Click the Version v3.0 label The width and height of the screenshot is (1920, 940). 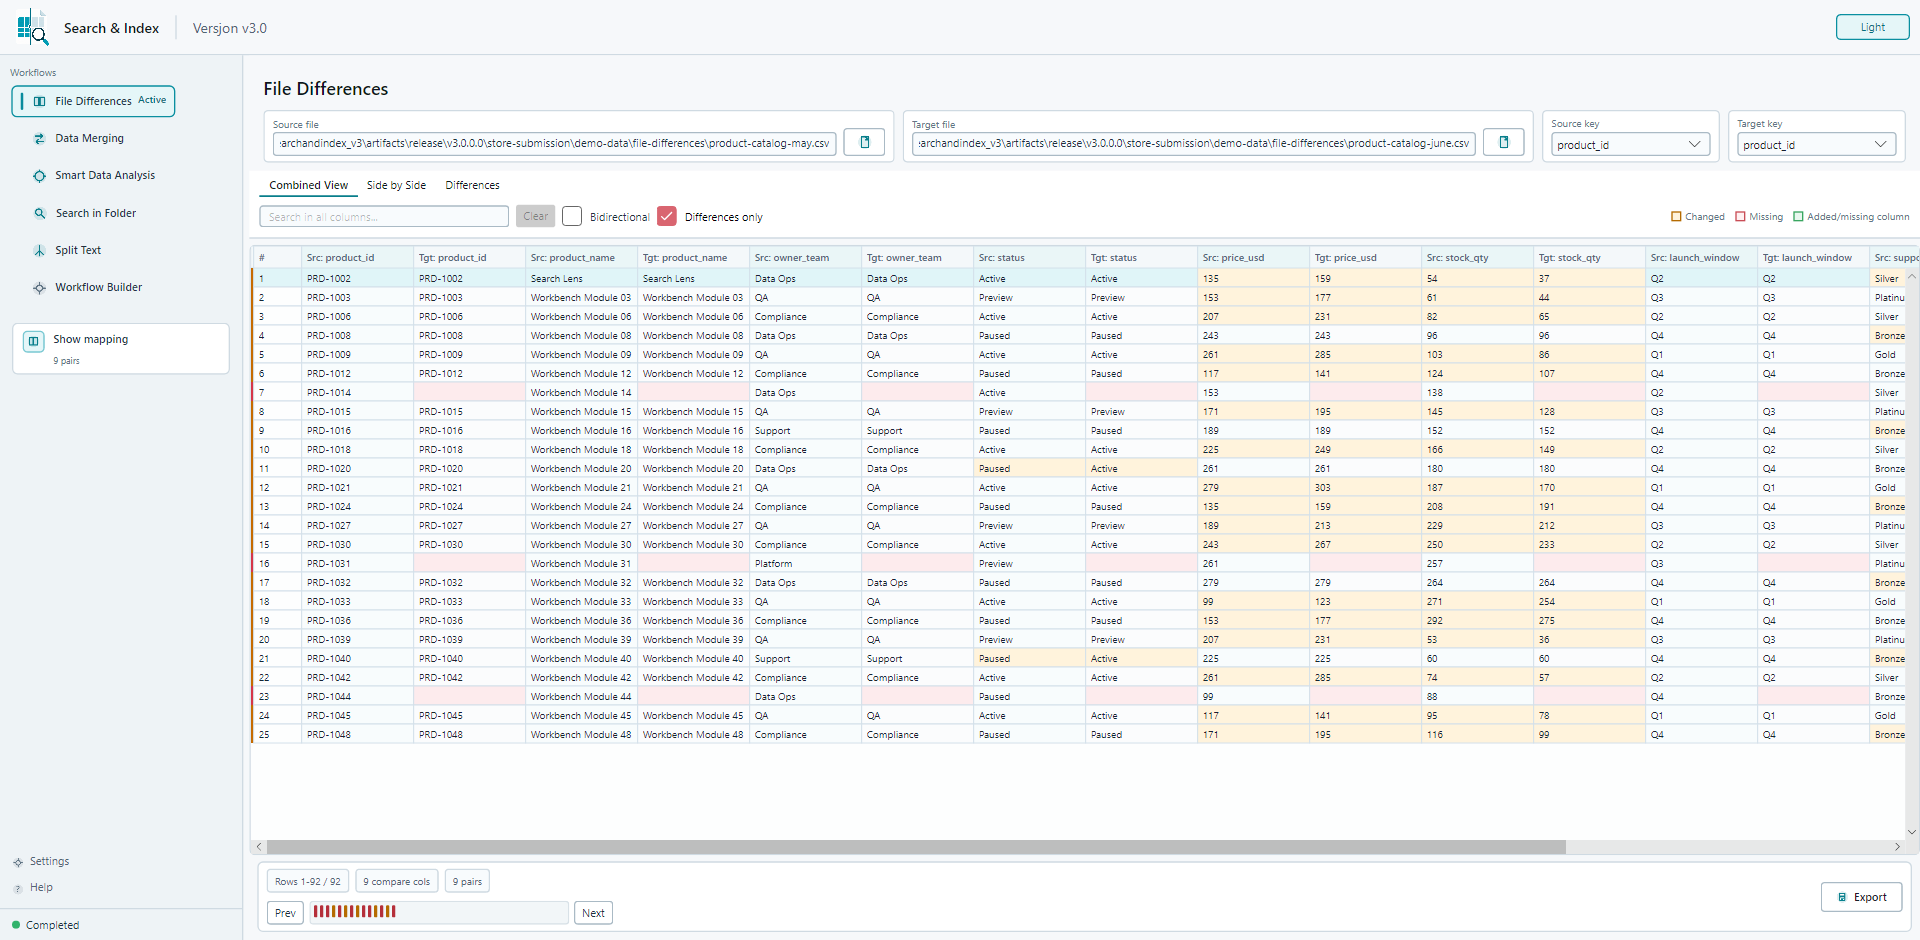[230, 28]
